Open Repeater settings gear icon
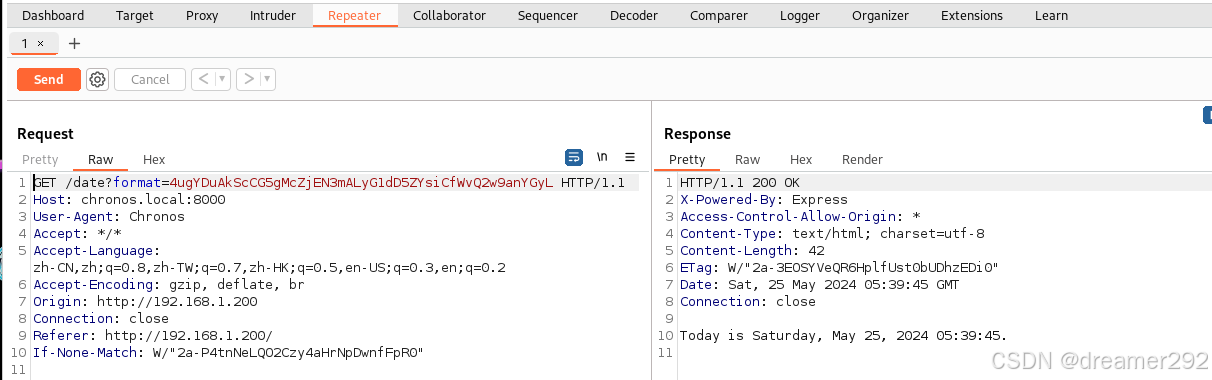 [x=97, y=80]
